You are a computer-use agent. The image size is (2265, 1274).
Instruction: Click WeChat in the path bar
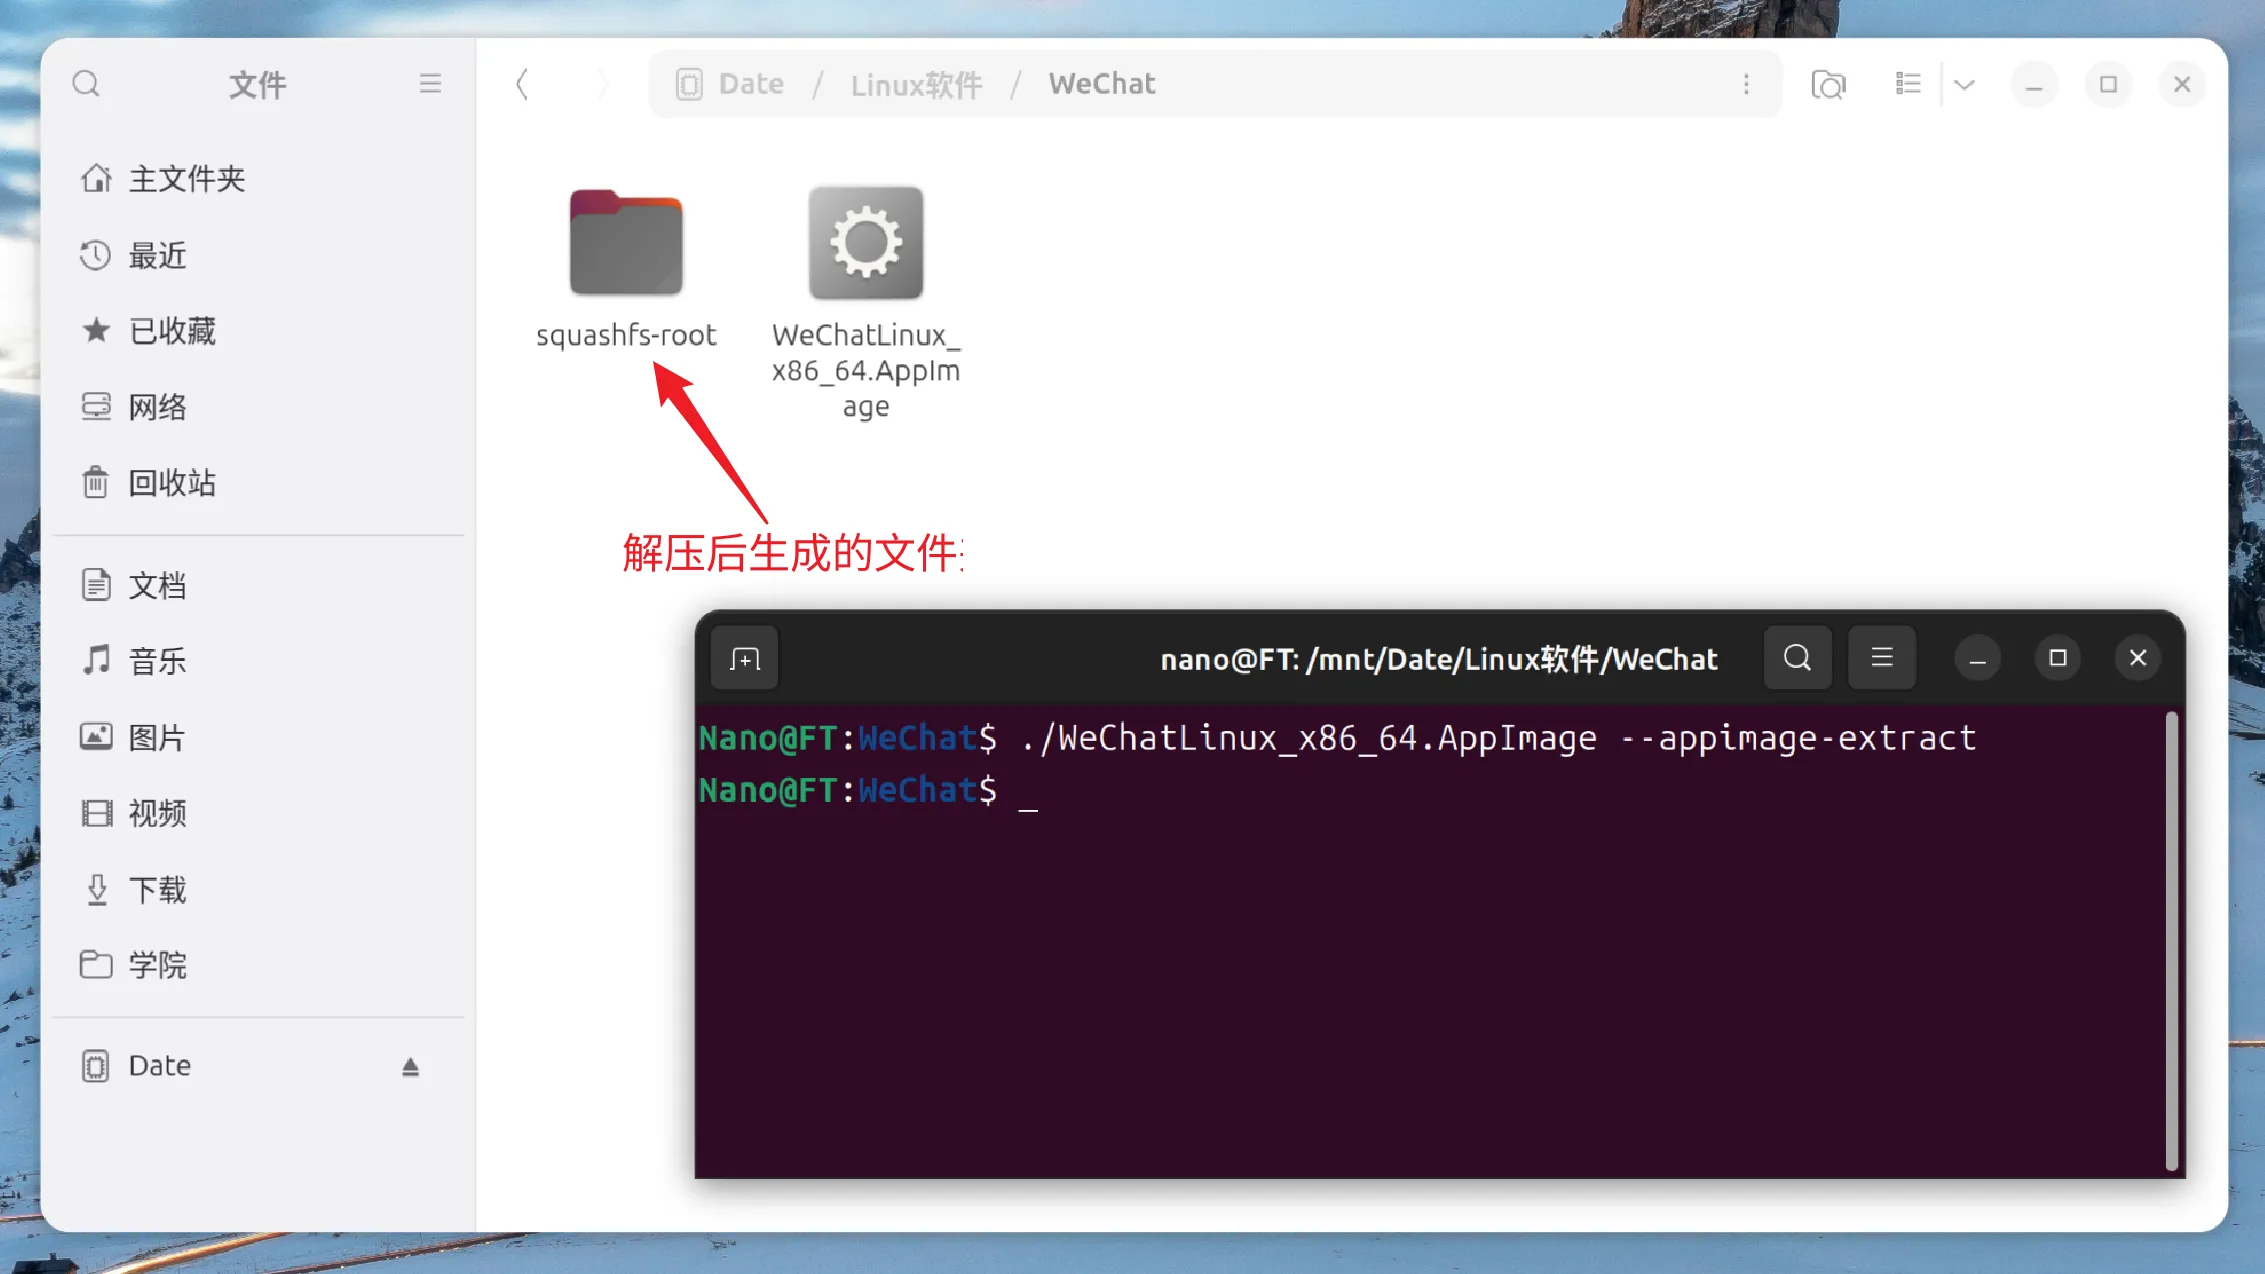pyautogui.click(x=1102, y=84)
